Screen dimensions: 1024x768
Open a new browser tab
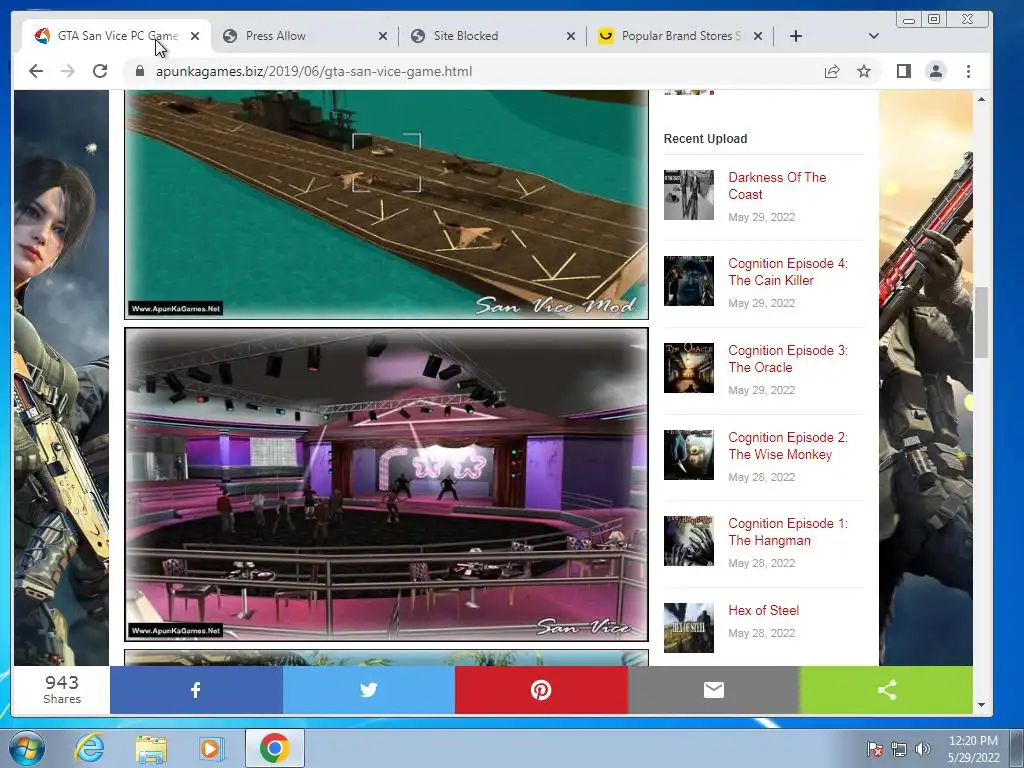pyautogui.click(x=795, y=36)
